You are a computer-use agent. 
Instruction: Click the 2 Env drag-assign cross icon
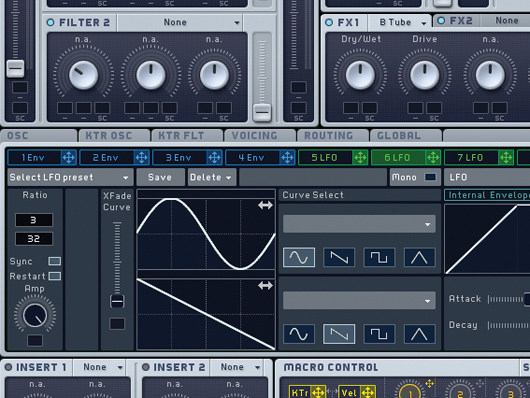coord(141,158)
